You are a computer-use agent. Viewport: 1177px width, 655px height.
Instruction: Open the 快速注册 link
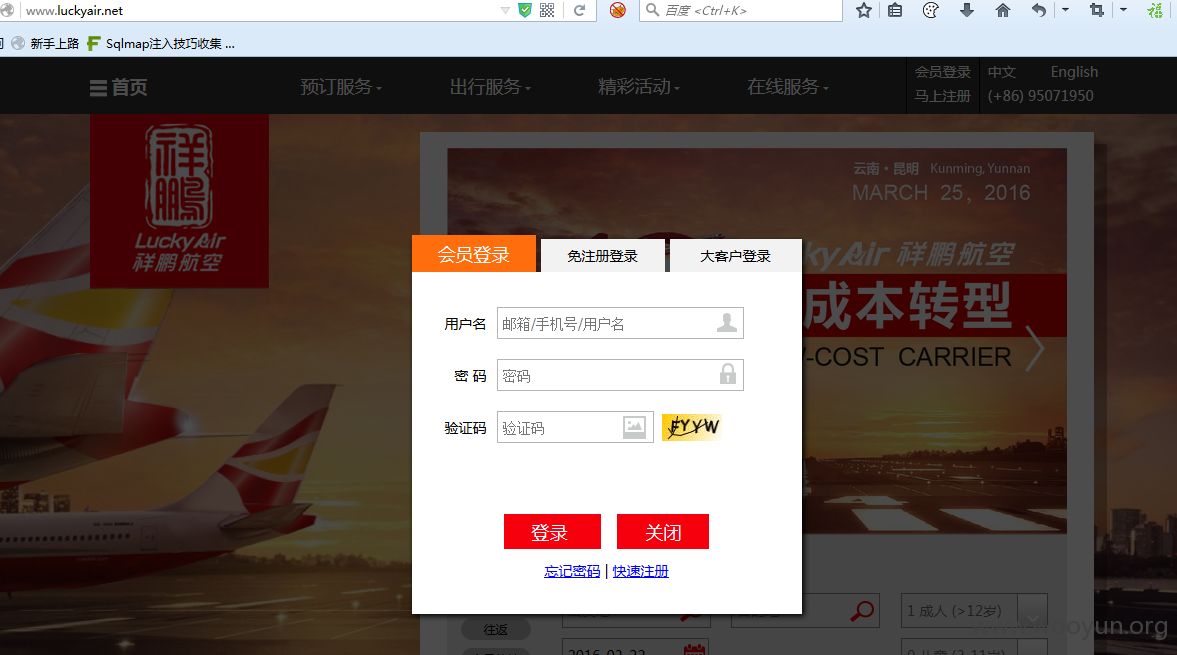coord(640,571)
